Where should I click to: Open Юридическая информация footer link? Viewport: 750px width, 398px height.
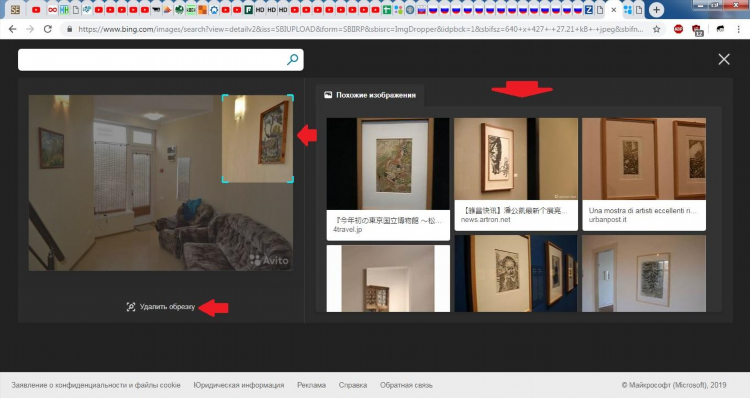(x=239, y=385)
